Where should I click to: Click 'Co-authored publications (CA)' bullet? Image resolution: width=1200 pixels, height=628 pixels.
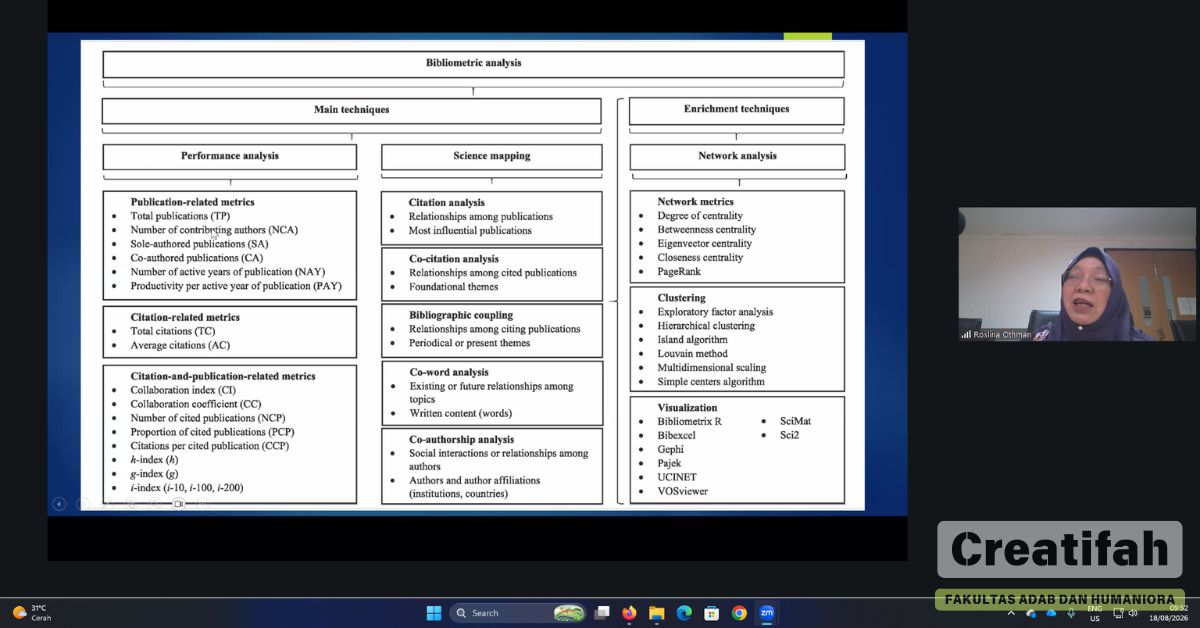197,258
